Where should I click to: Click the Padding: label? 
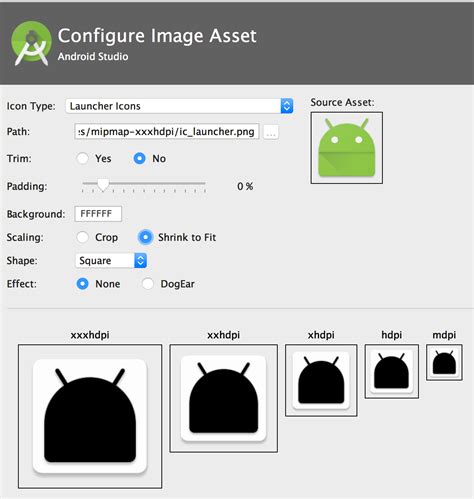click(27, 186)
